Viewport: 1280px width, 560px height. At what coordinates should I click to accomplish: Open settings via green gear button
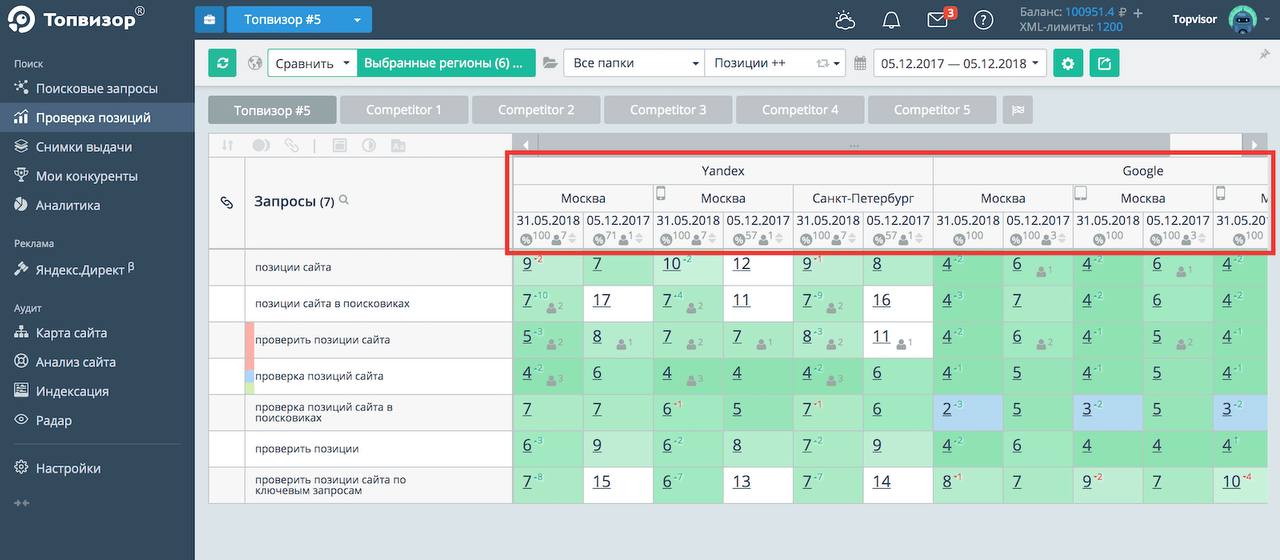pos(1068,63)
